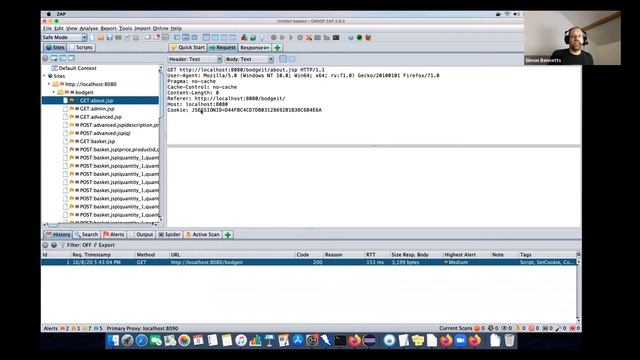The image size is (640, 360).
Task: Open the Safe Mode dropdown
Action: point(65,38)
